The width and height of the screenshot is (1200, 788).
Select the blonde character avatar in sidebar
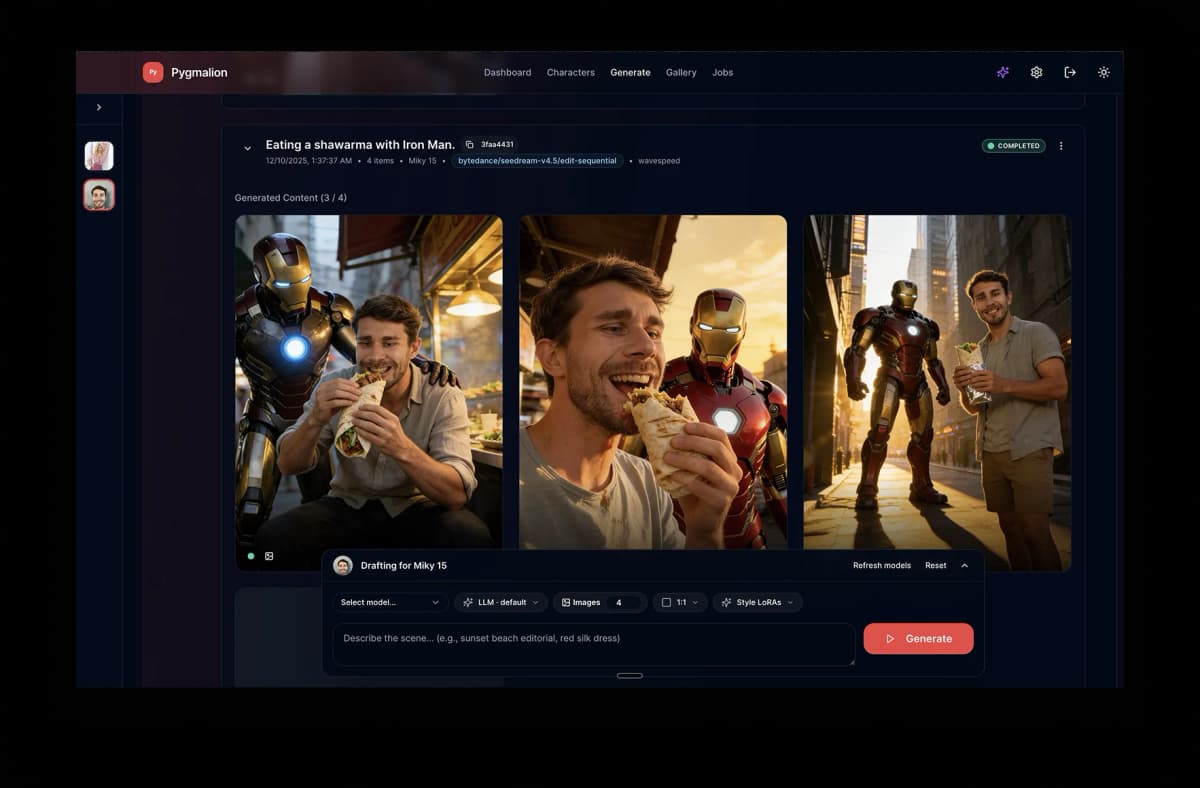tap(99, 156)
